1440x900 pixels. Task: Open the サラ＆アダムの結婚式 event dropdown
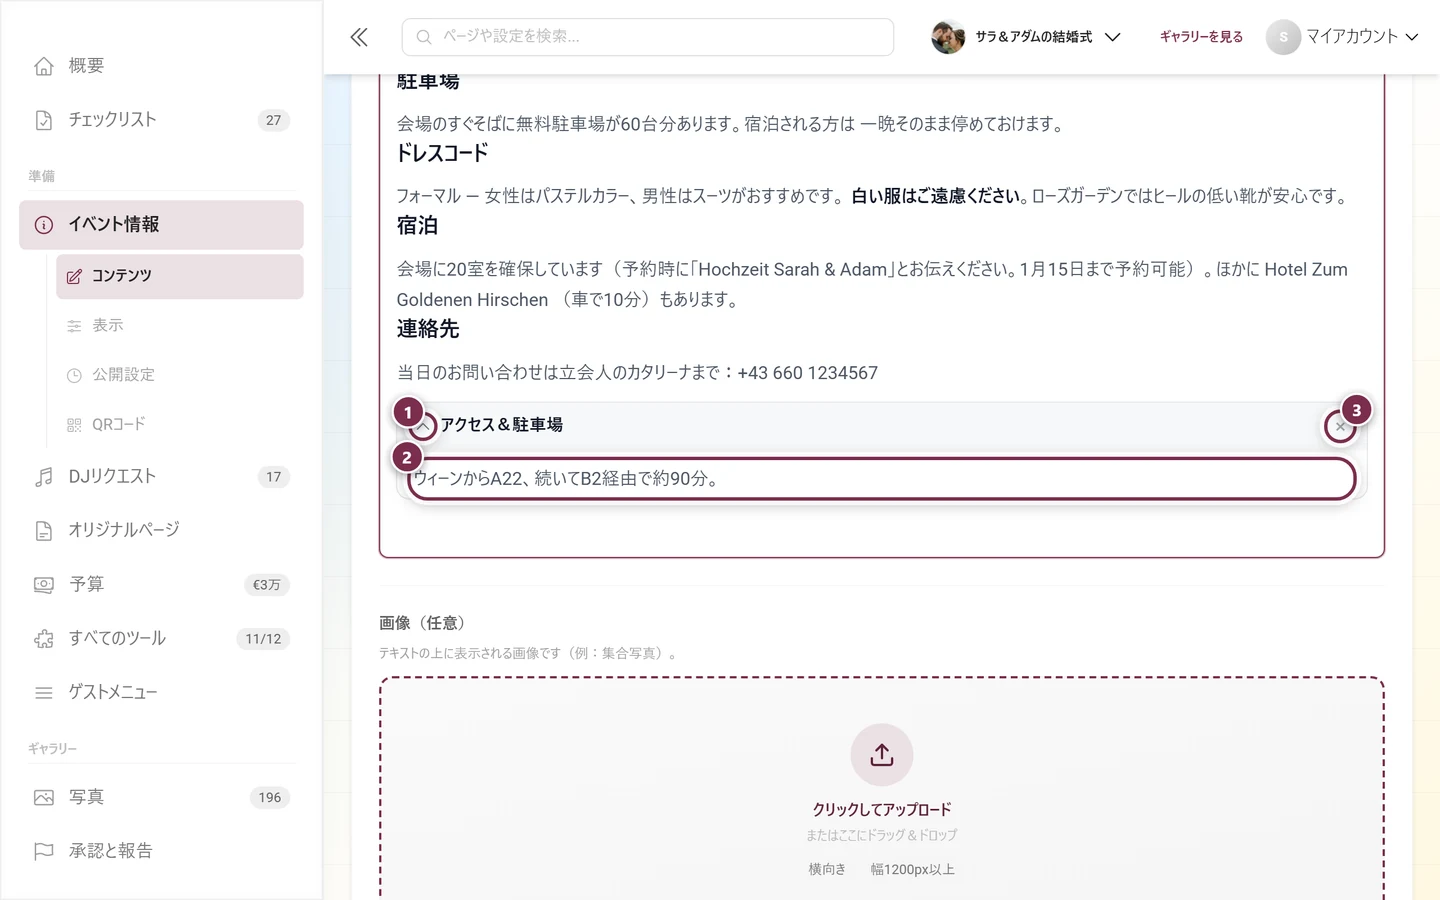[x=1026, y=37]
